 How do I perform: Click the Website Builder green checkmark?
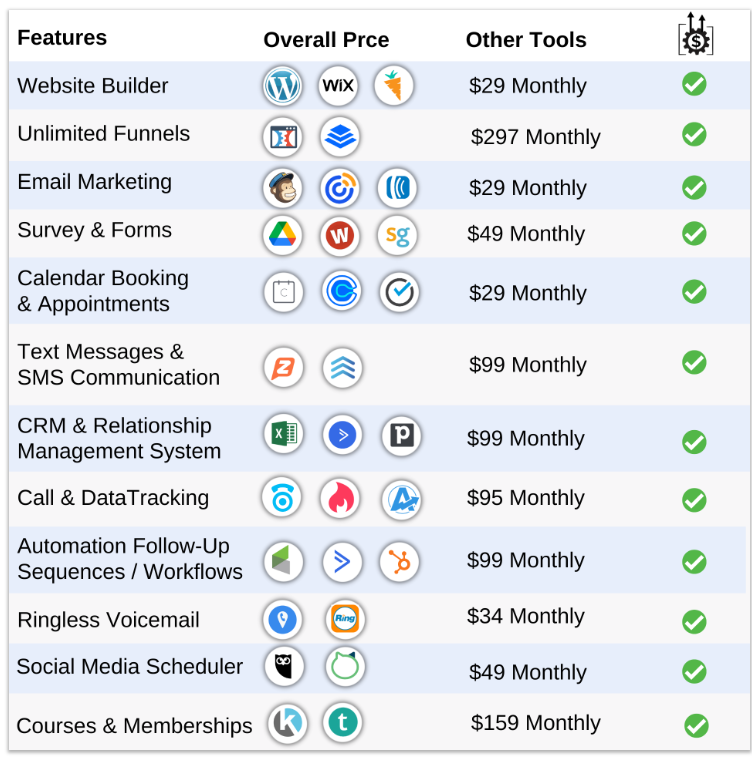tap(694, 84)
